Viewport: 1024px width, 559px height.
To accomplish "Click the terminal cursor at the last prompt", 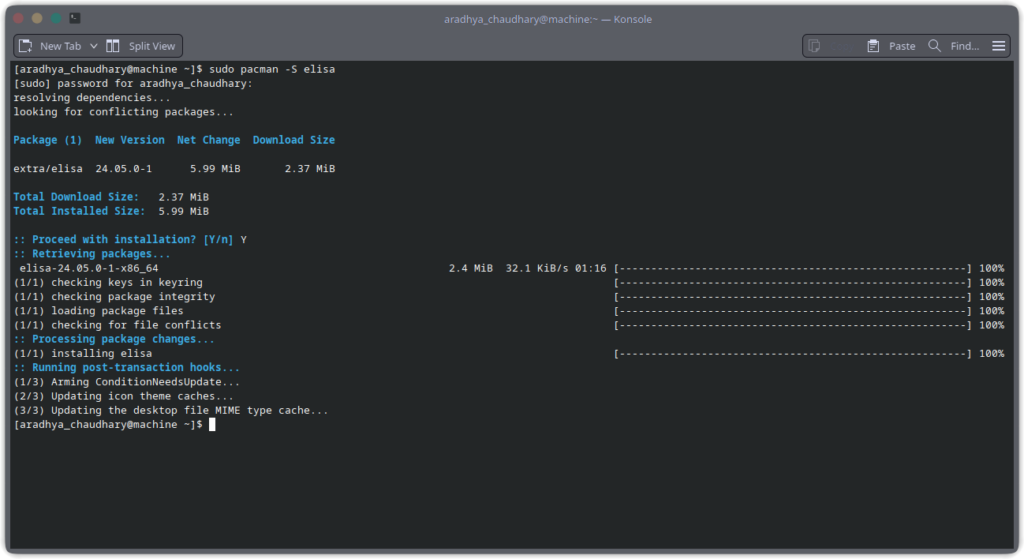I will point(212,424).
